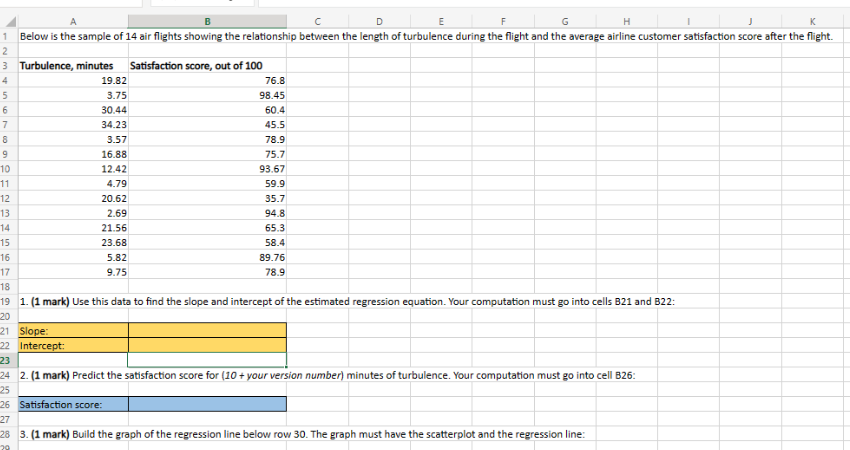
Task: Select the 'Turbulence, minutes' header cell
Action: (73, 66)
